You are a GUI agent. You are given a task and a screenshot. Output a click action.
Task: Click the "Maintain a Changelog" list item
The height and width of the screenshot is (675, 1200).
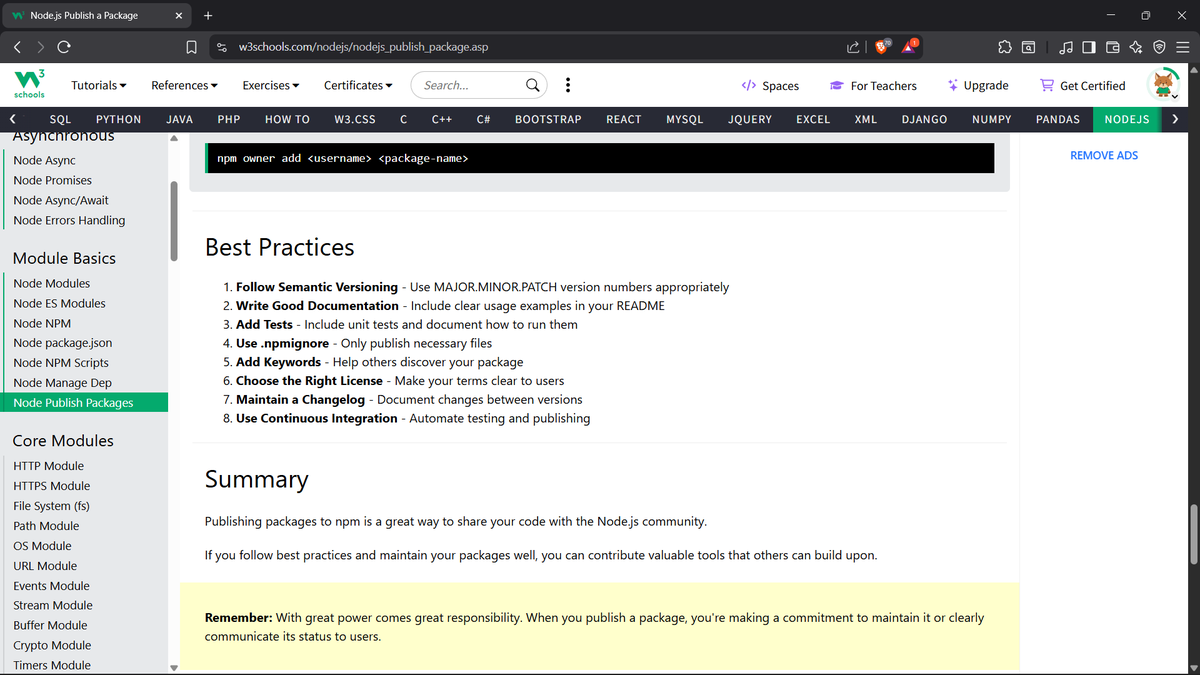click(409, 399)
